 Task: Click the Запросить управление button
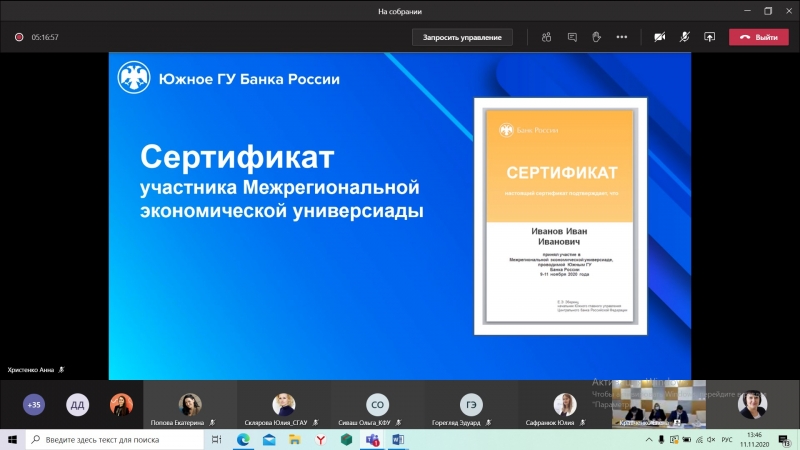pyautogui.click(x=462, y=37)
